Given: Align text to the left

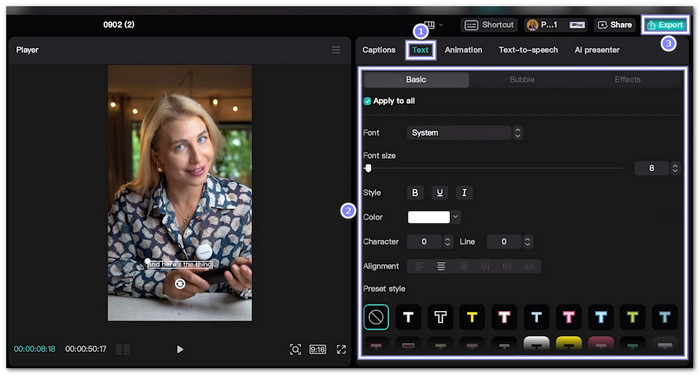Looking at the screenshot, I should point(419,267).
